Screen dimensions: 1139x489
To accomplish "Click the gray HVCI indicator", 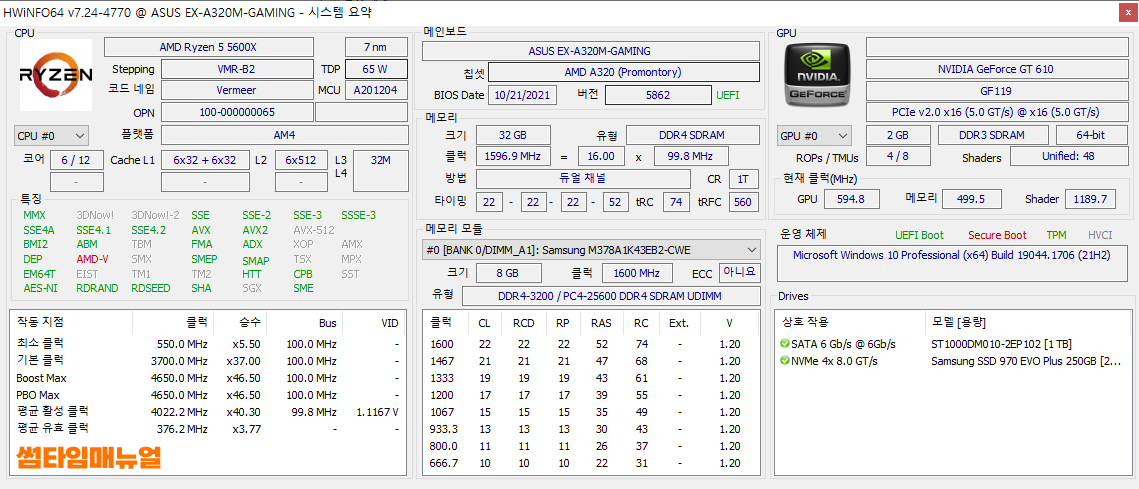I will pos(1101,235).
